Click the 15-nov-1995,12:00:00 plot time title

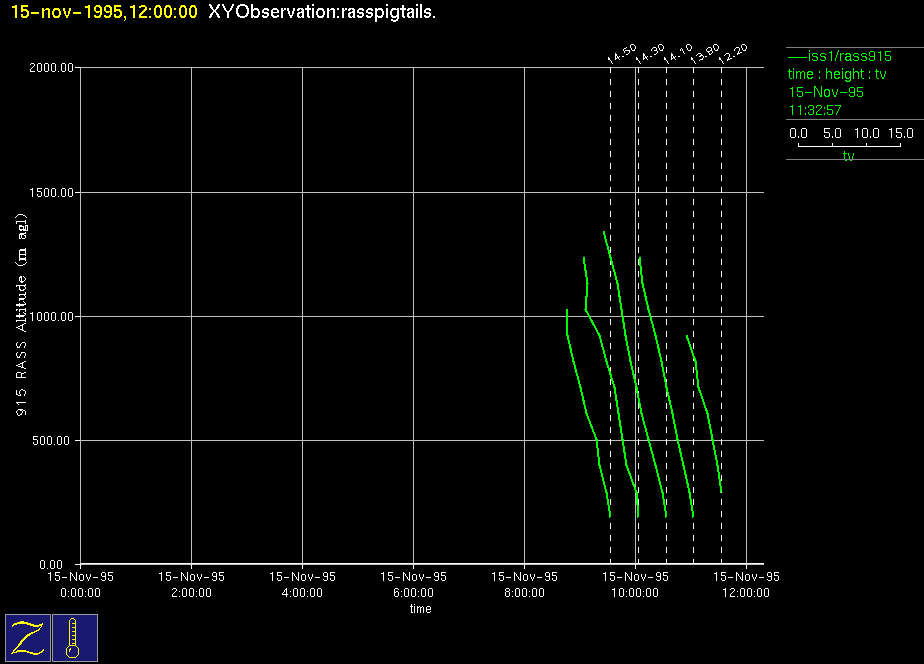pyautogui.click(x=104, y=12)
